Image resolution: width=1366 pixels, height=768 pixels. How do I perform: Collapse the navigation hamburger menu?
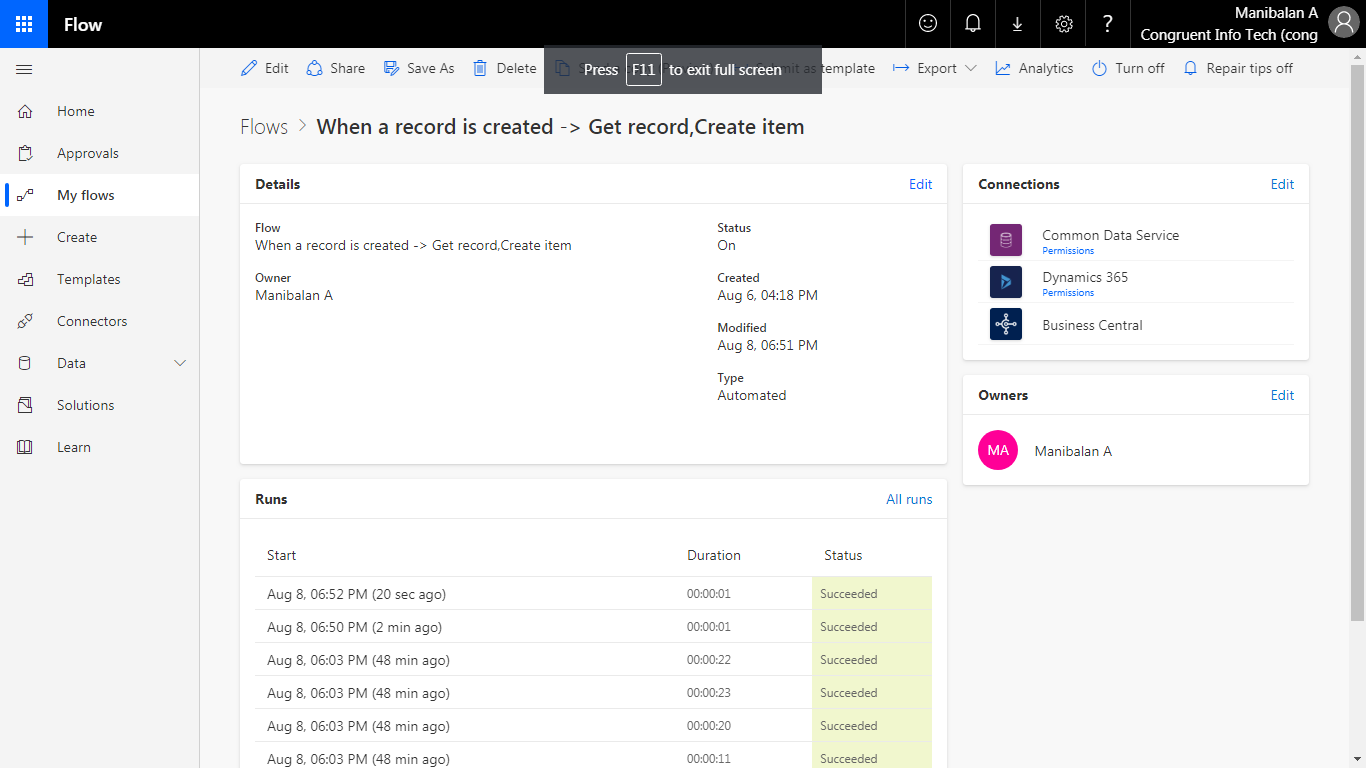[x=25, y=69]
